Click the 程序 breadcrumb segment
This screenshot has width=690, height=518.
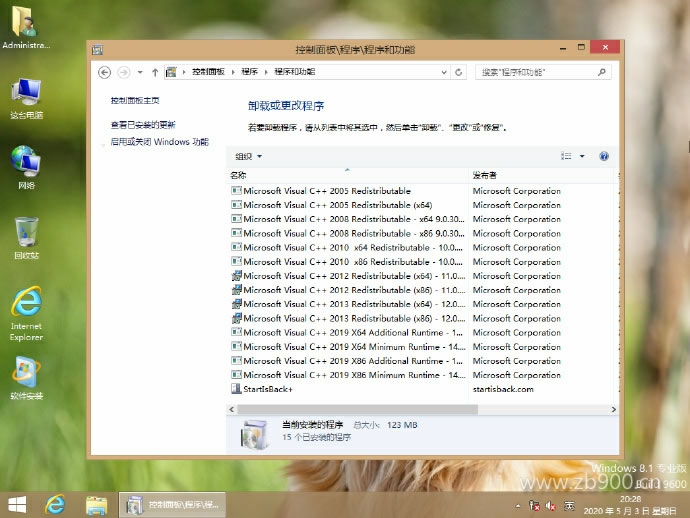[250, 72]
